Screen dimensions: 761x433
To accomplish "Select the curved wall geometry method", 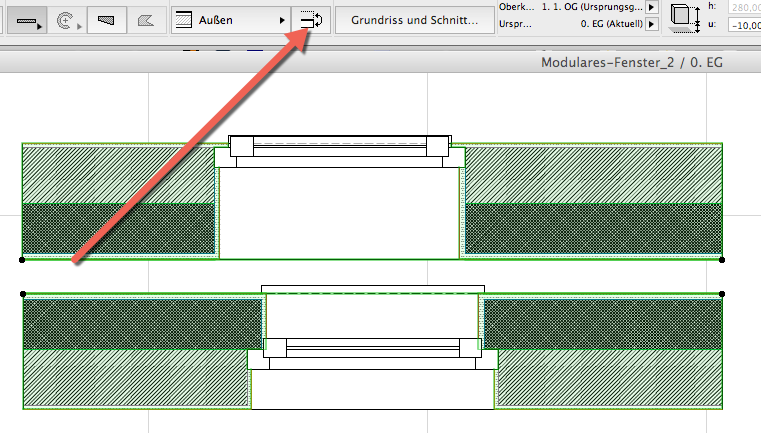I will point(67,20).
